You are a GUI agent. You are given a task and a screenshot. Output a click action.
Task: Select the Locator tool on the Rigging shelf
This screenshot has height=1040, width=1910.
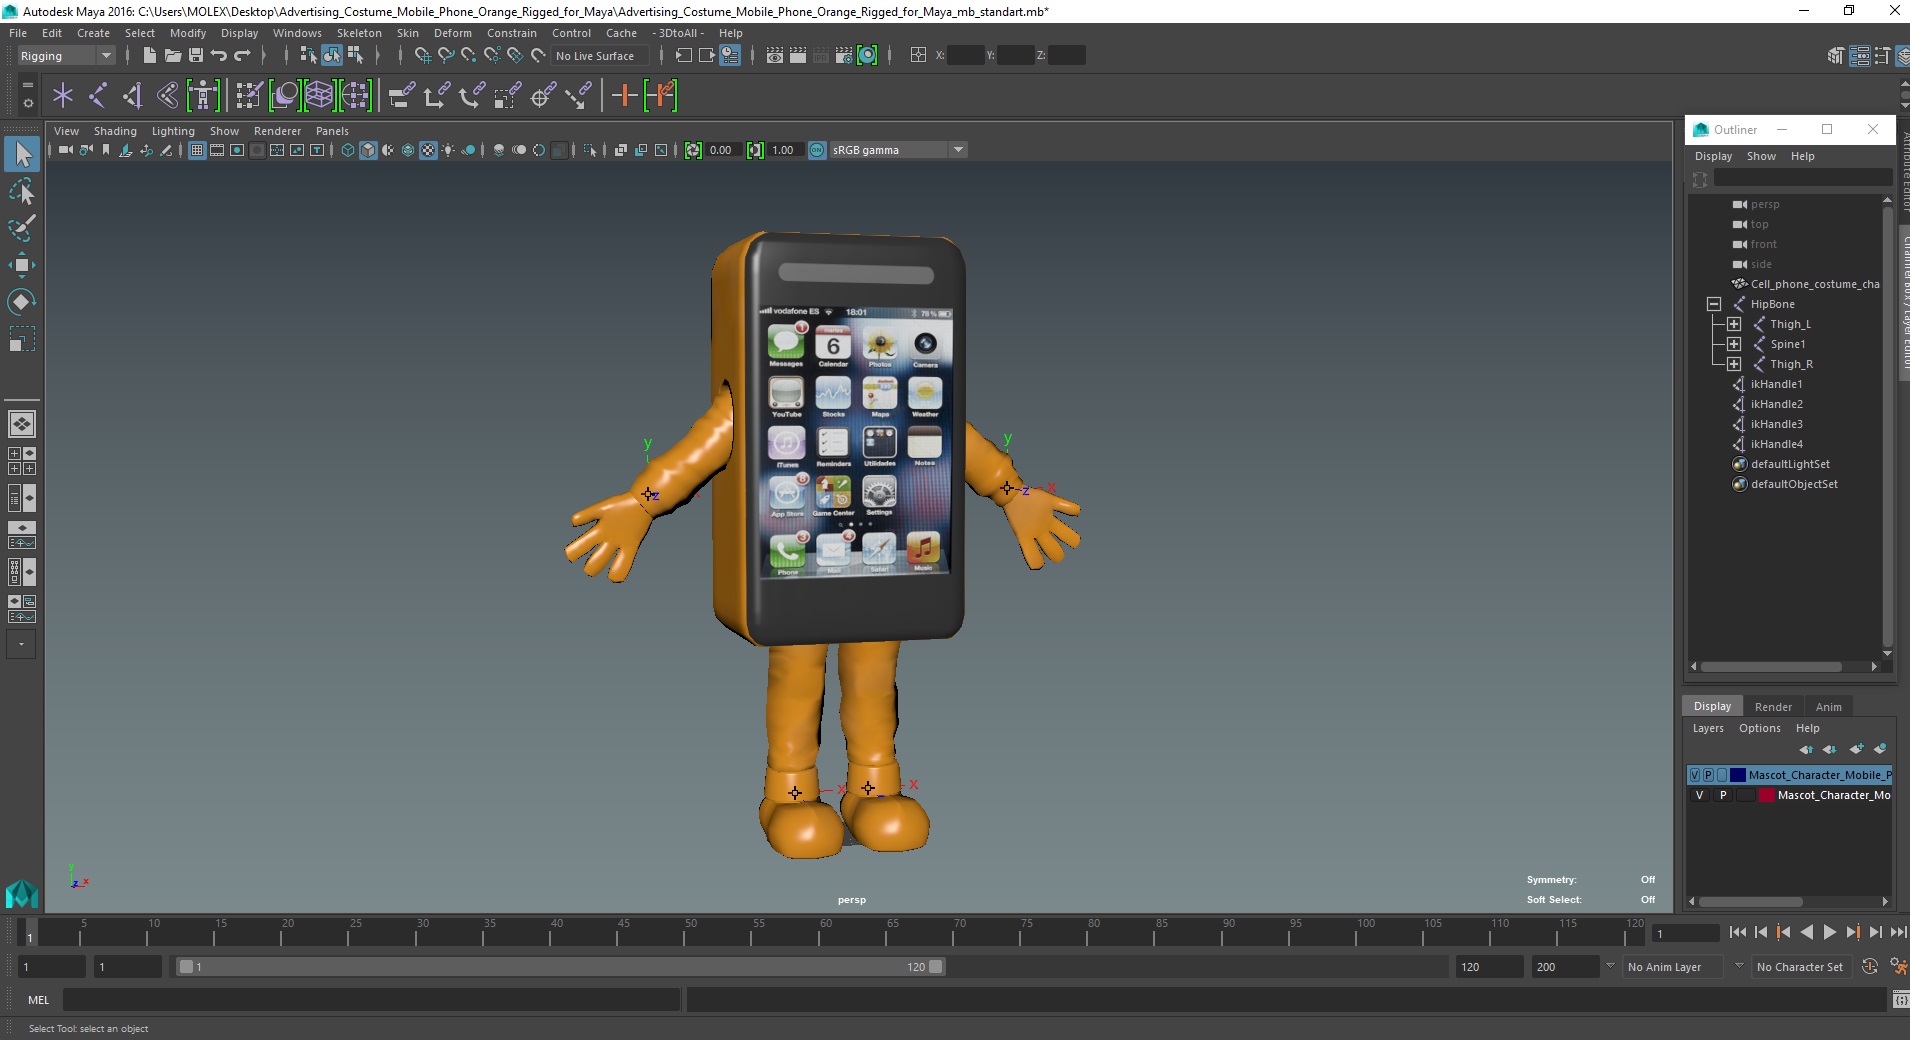pos(63,96)
